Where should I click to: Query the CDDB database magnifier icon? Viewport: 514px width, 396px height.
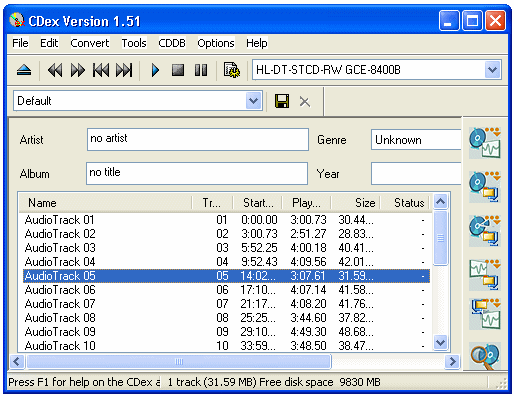[485, 356]
